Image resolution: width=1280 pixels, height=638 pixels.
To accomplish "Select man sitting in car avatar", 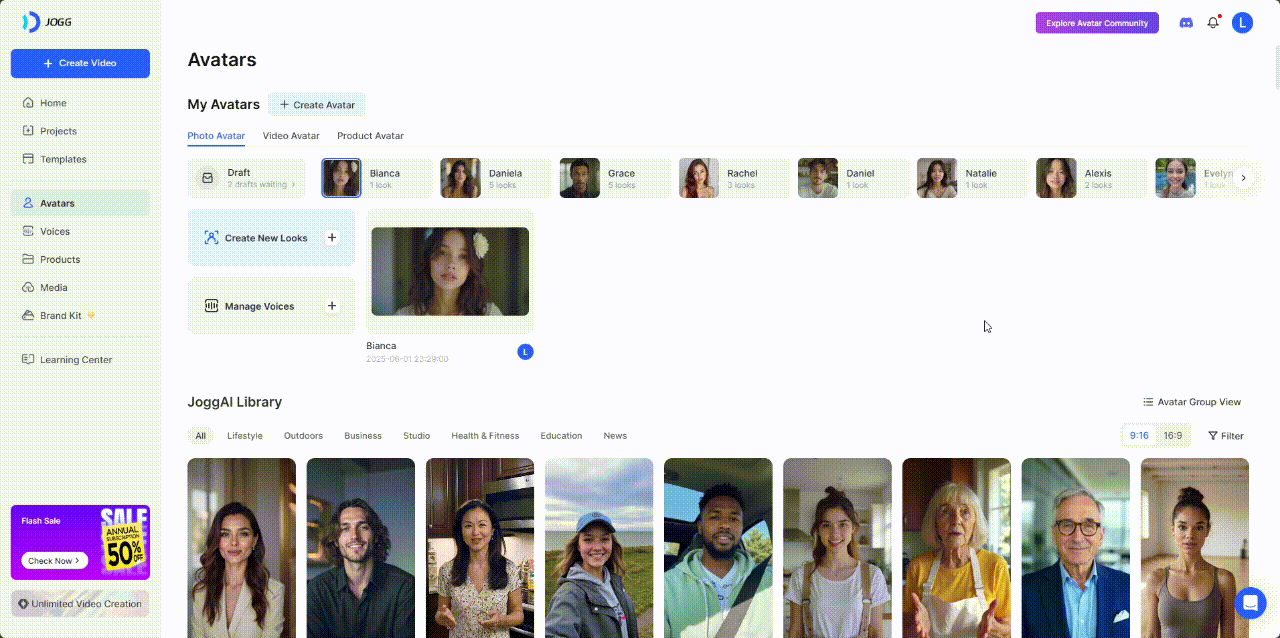I will coord(718,548).
